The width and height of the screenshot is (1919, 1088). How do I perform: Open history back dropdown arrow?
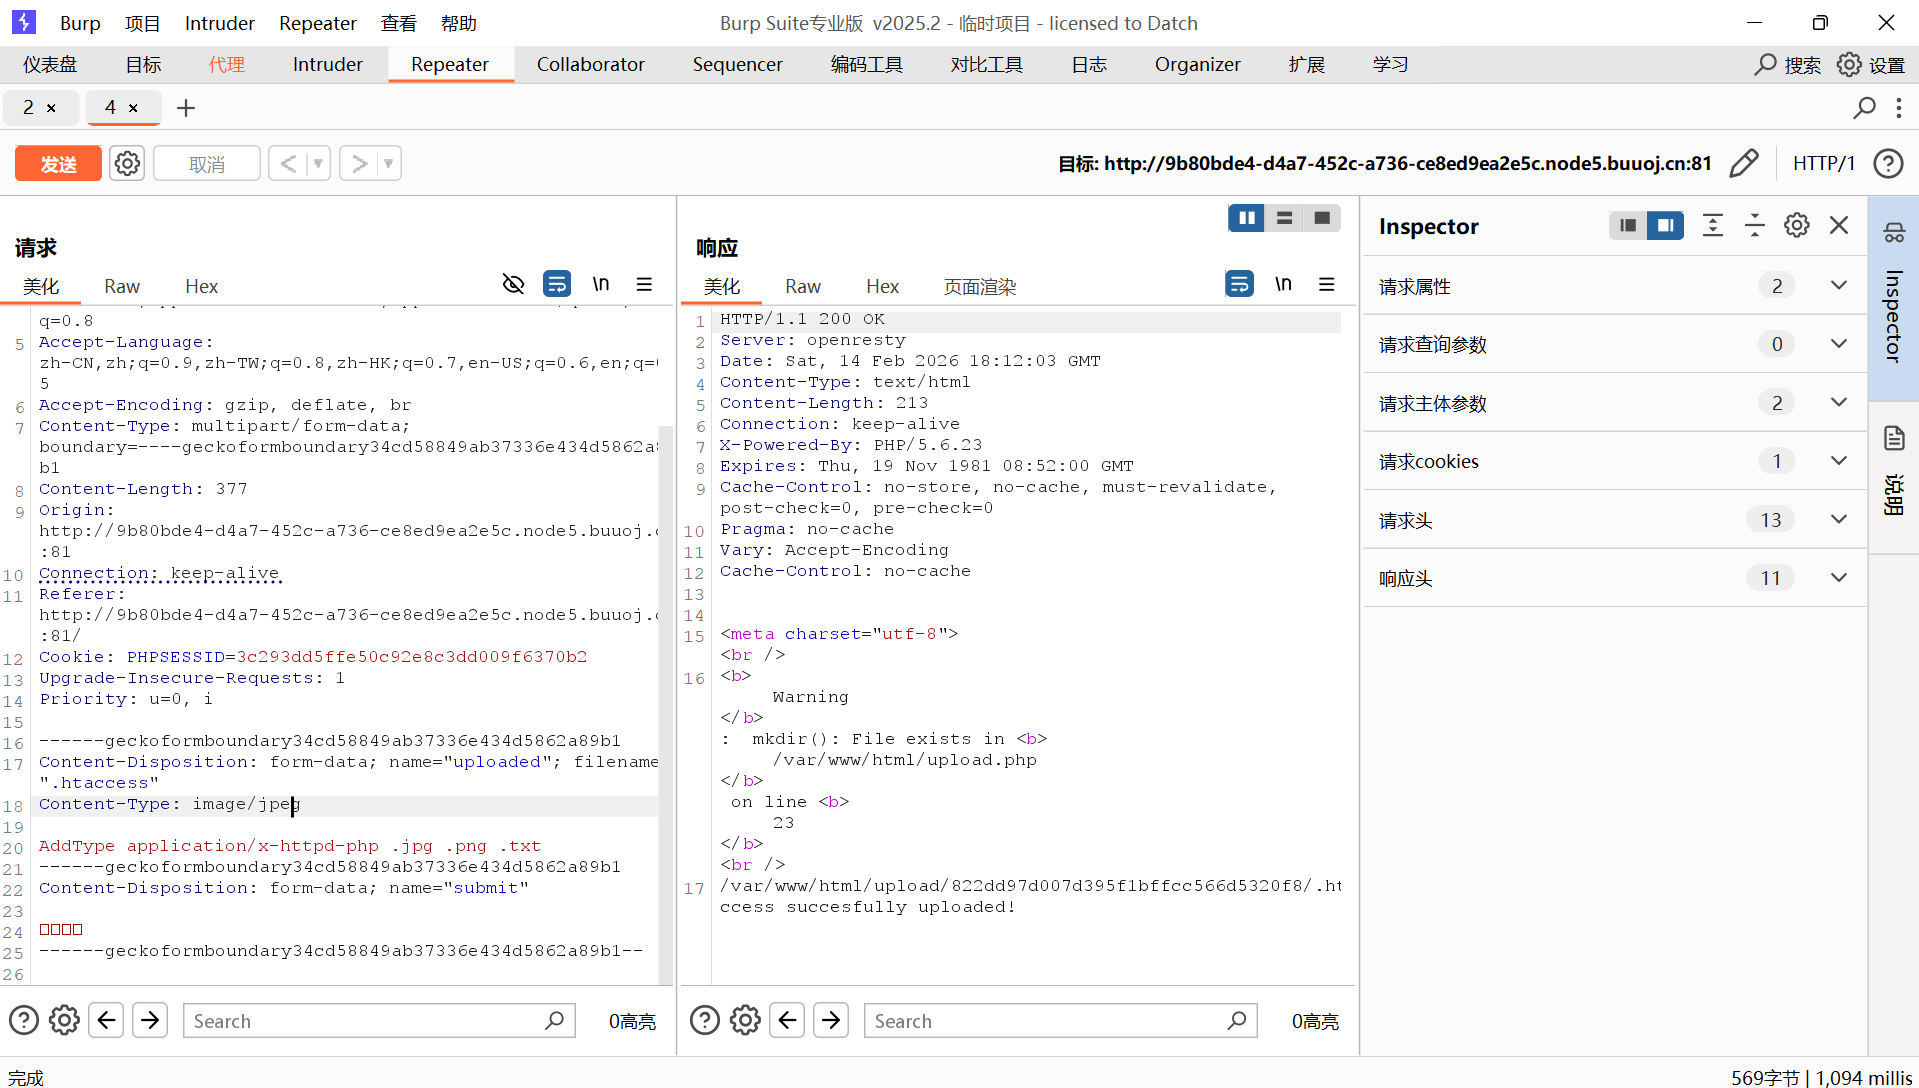click(x=318, y=163)
